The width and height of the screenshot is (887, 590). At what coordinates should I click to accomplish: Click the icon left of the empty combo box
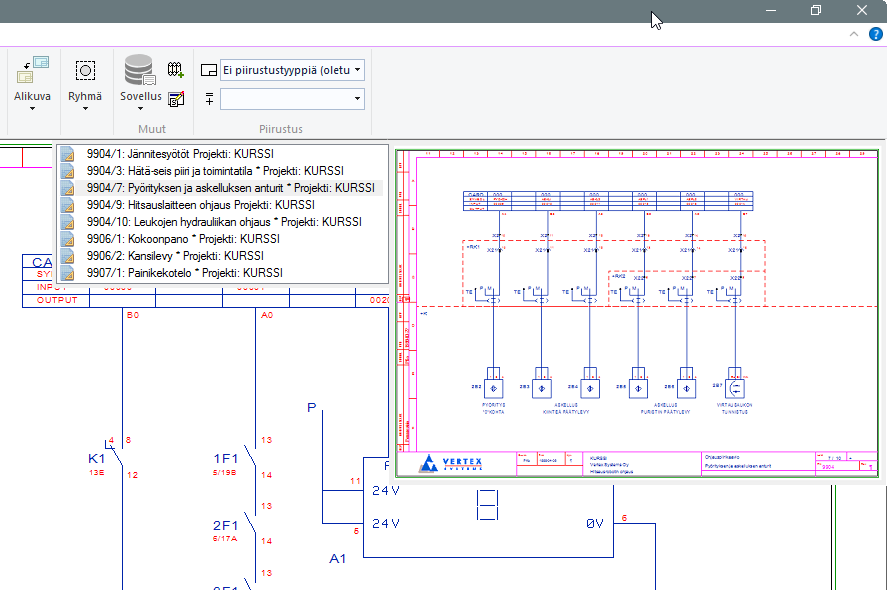208,99
